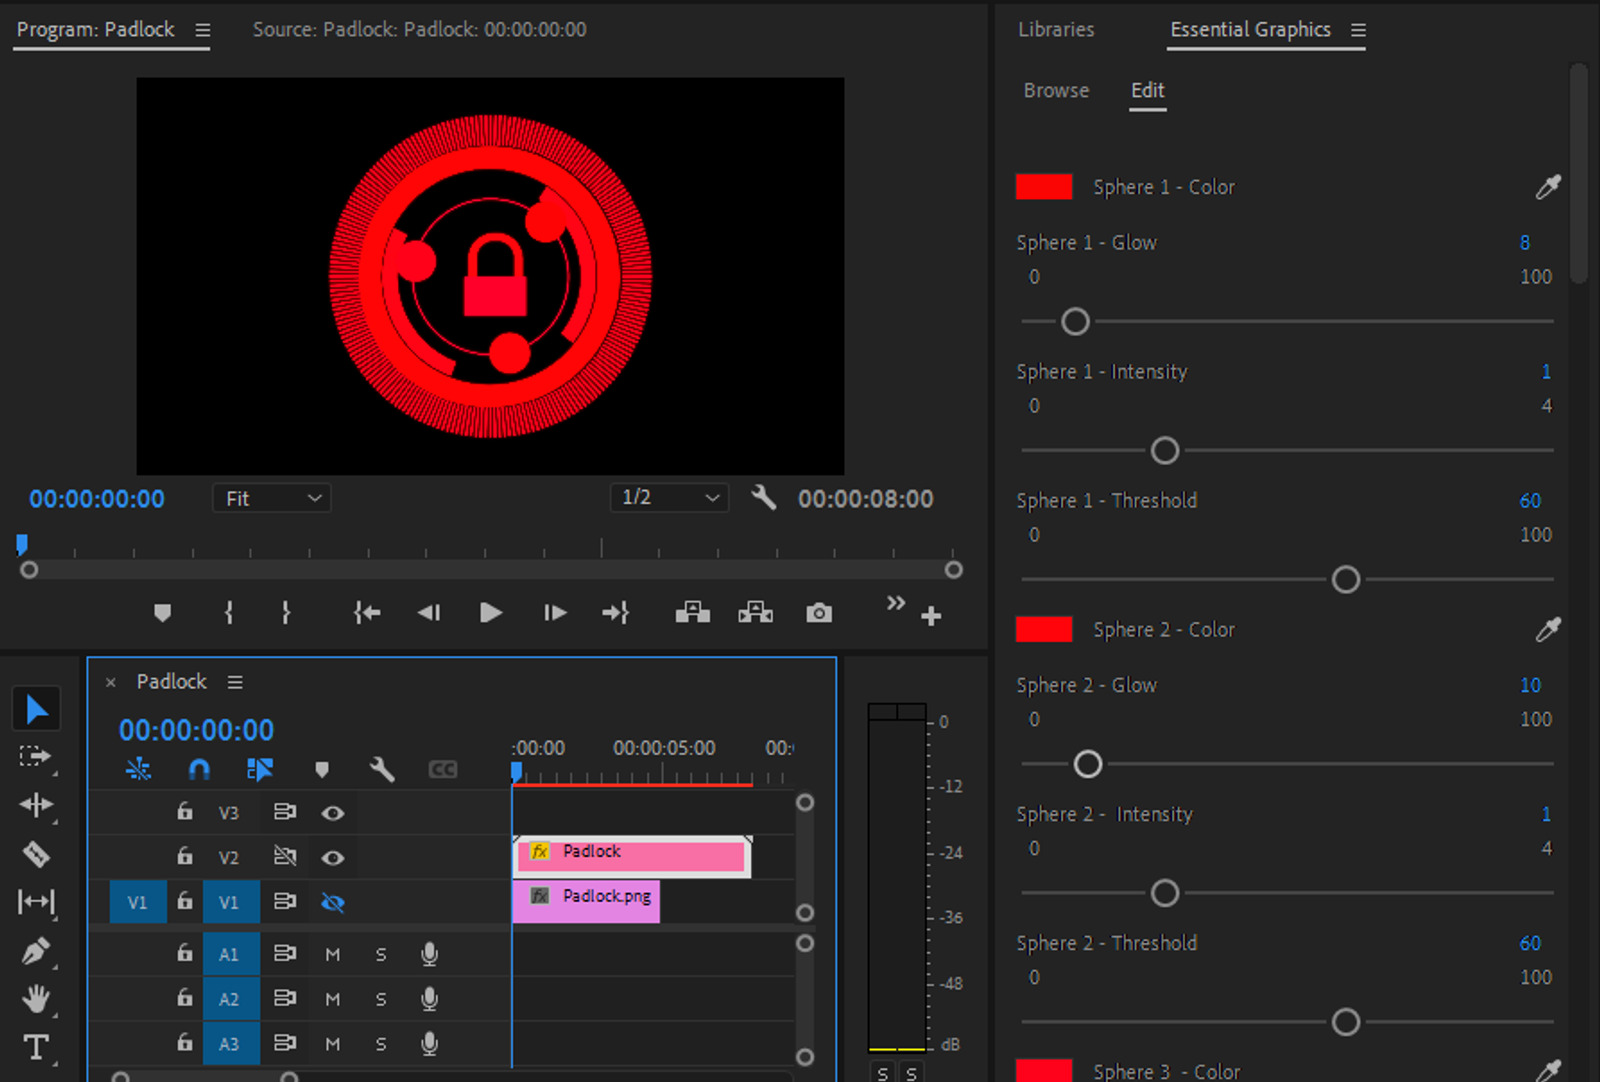The width and height of the screenshot is (1600, 1082).
Task: Click the Sphere 2 color swatch
Action: tap(1044, 629)
